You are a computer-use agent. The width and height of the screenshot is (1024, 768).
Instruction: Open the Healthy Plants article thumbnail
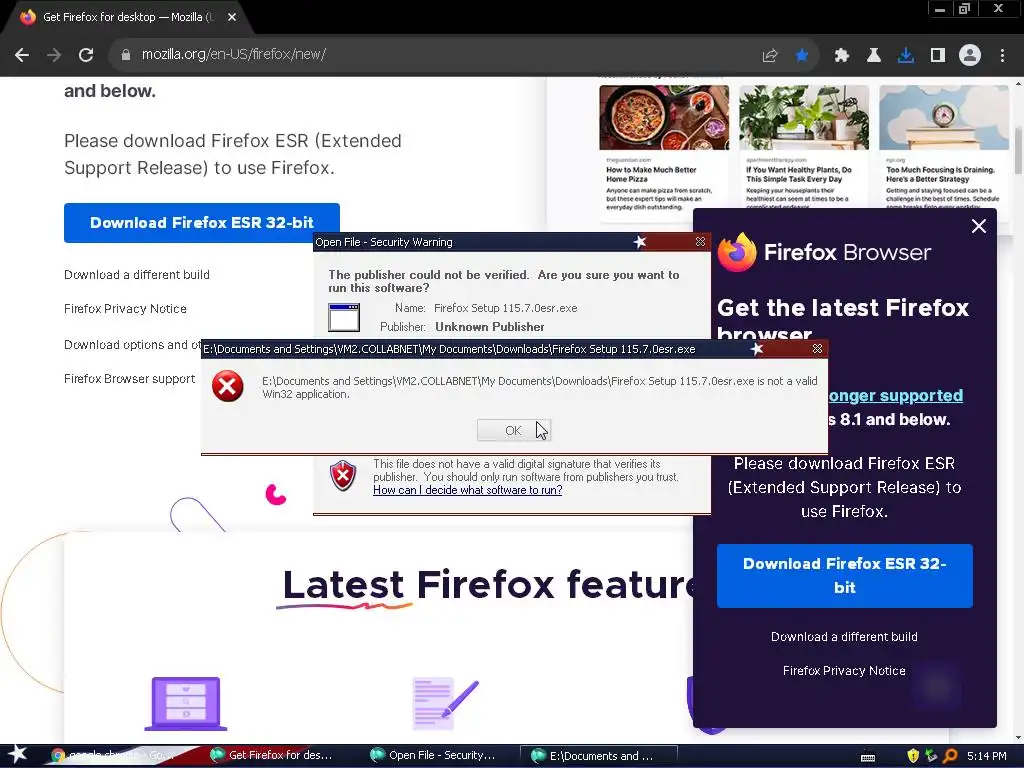pos(804,118)
